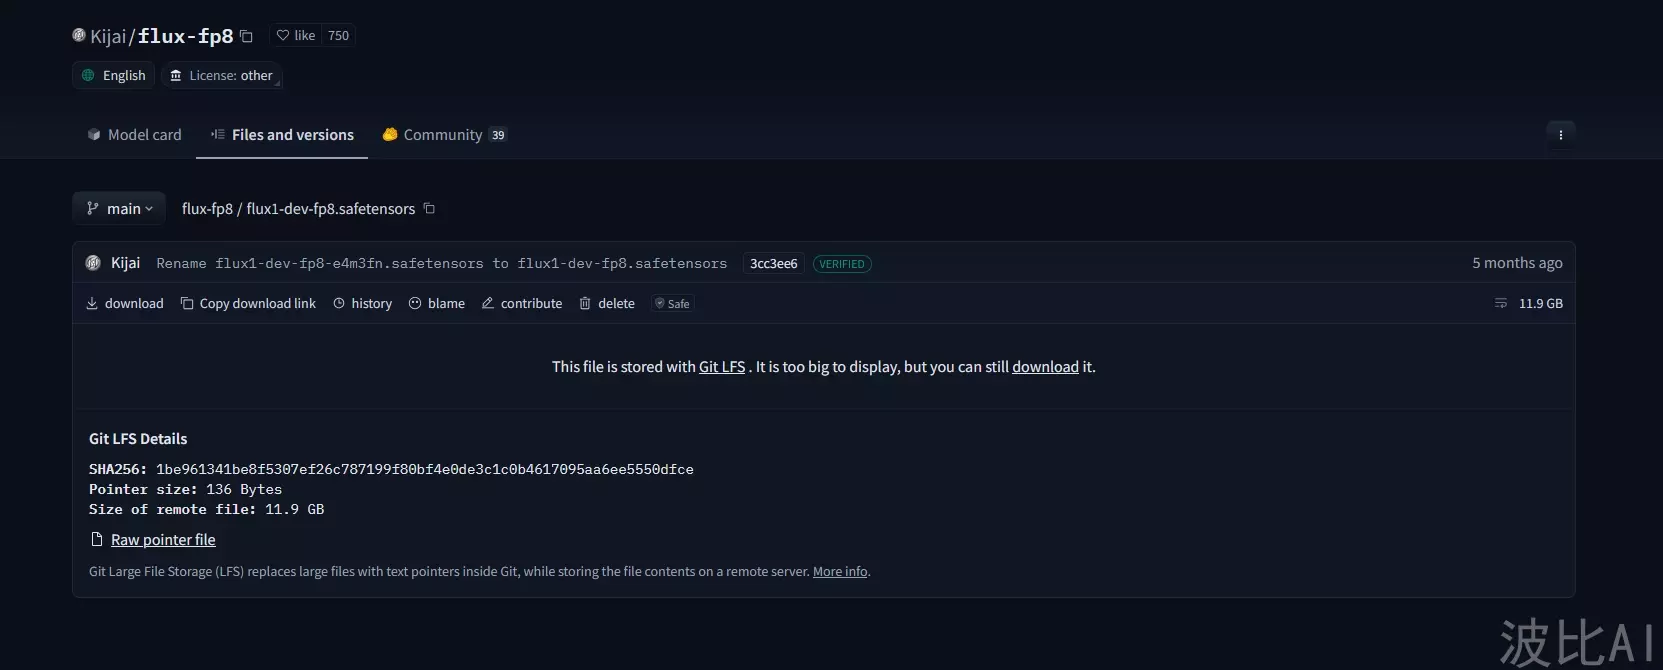The height and width of the screenshot is (670, 1663).
Task: Click the flux-fp8 model title
Action: pos(185,36)
